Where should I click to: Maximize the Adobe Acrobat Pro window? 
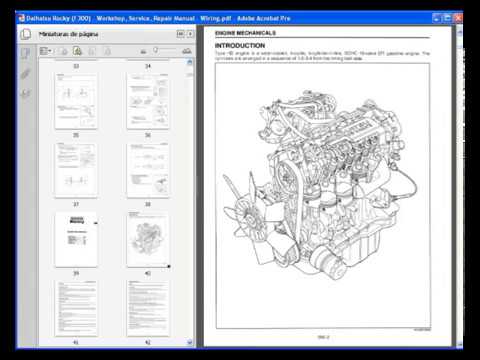tap(447, 18)
